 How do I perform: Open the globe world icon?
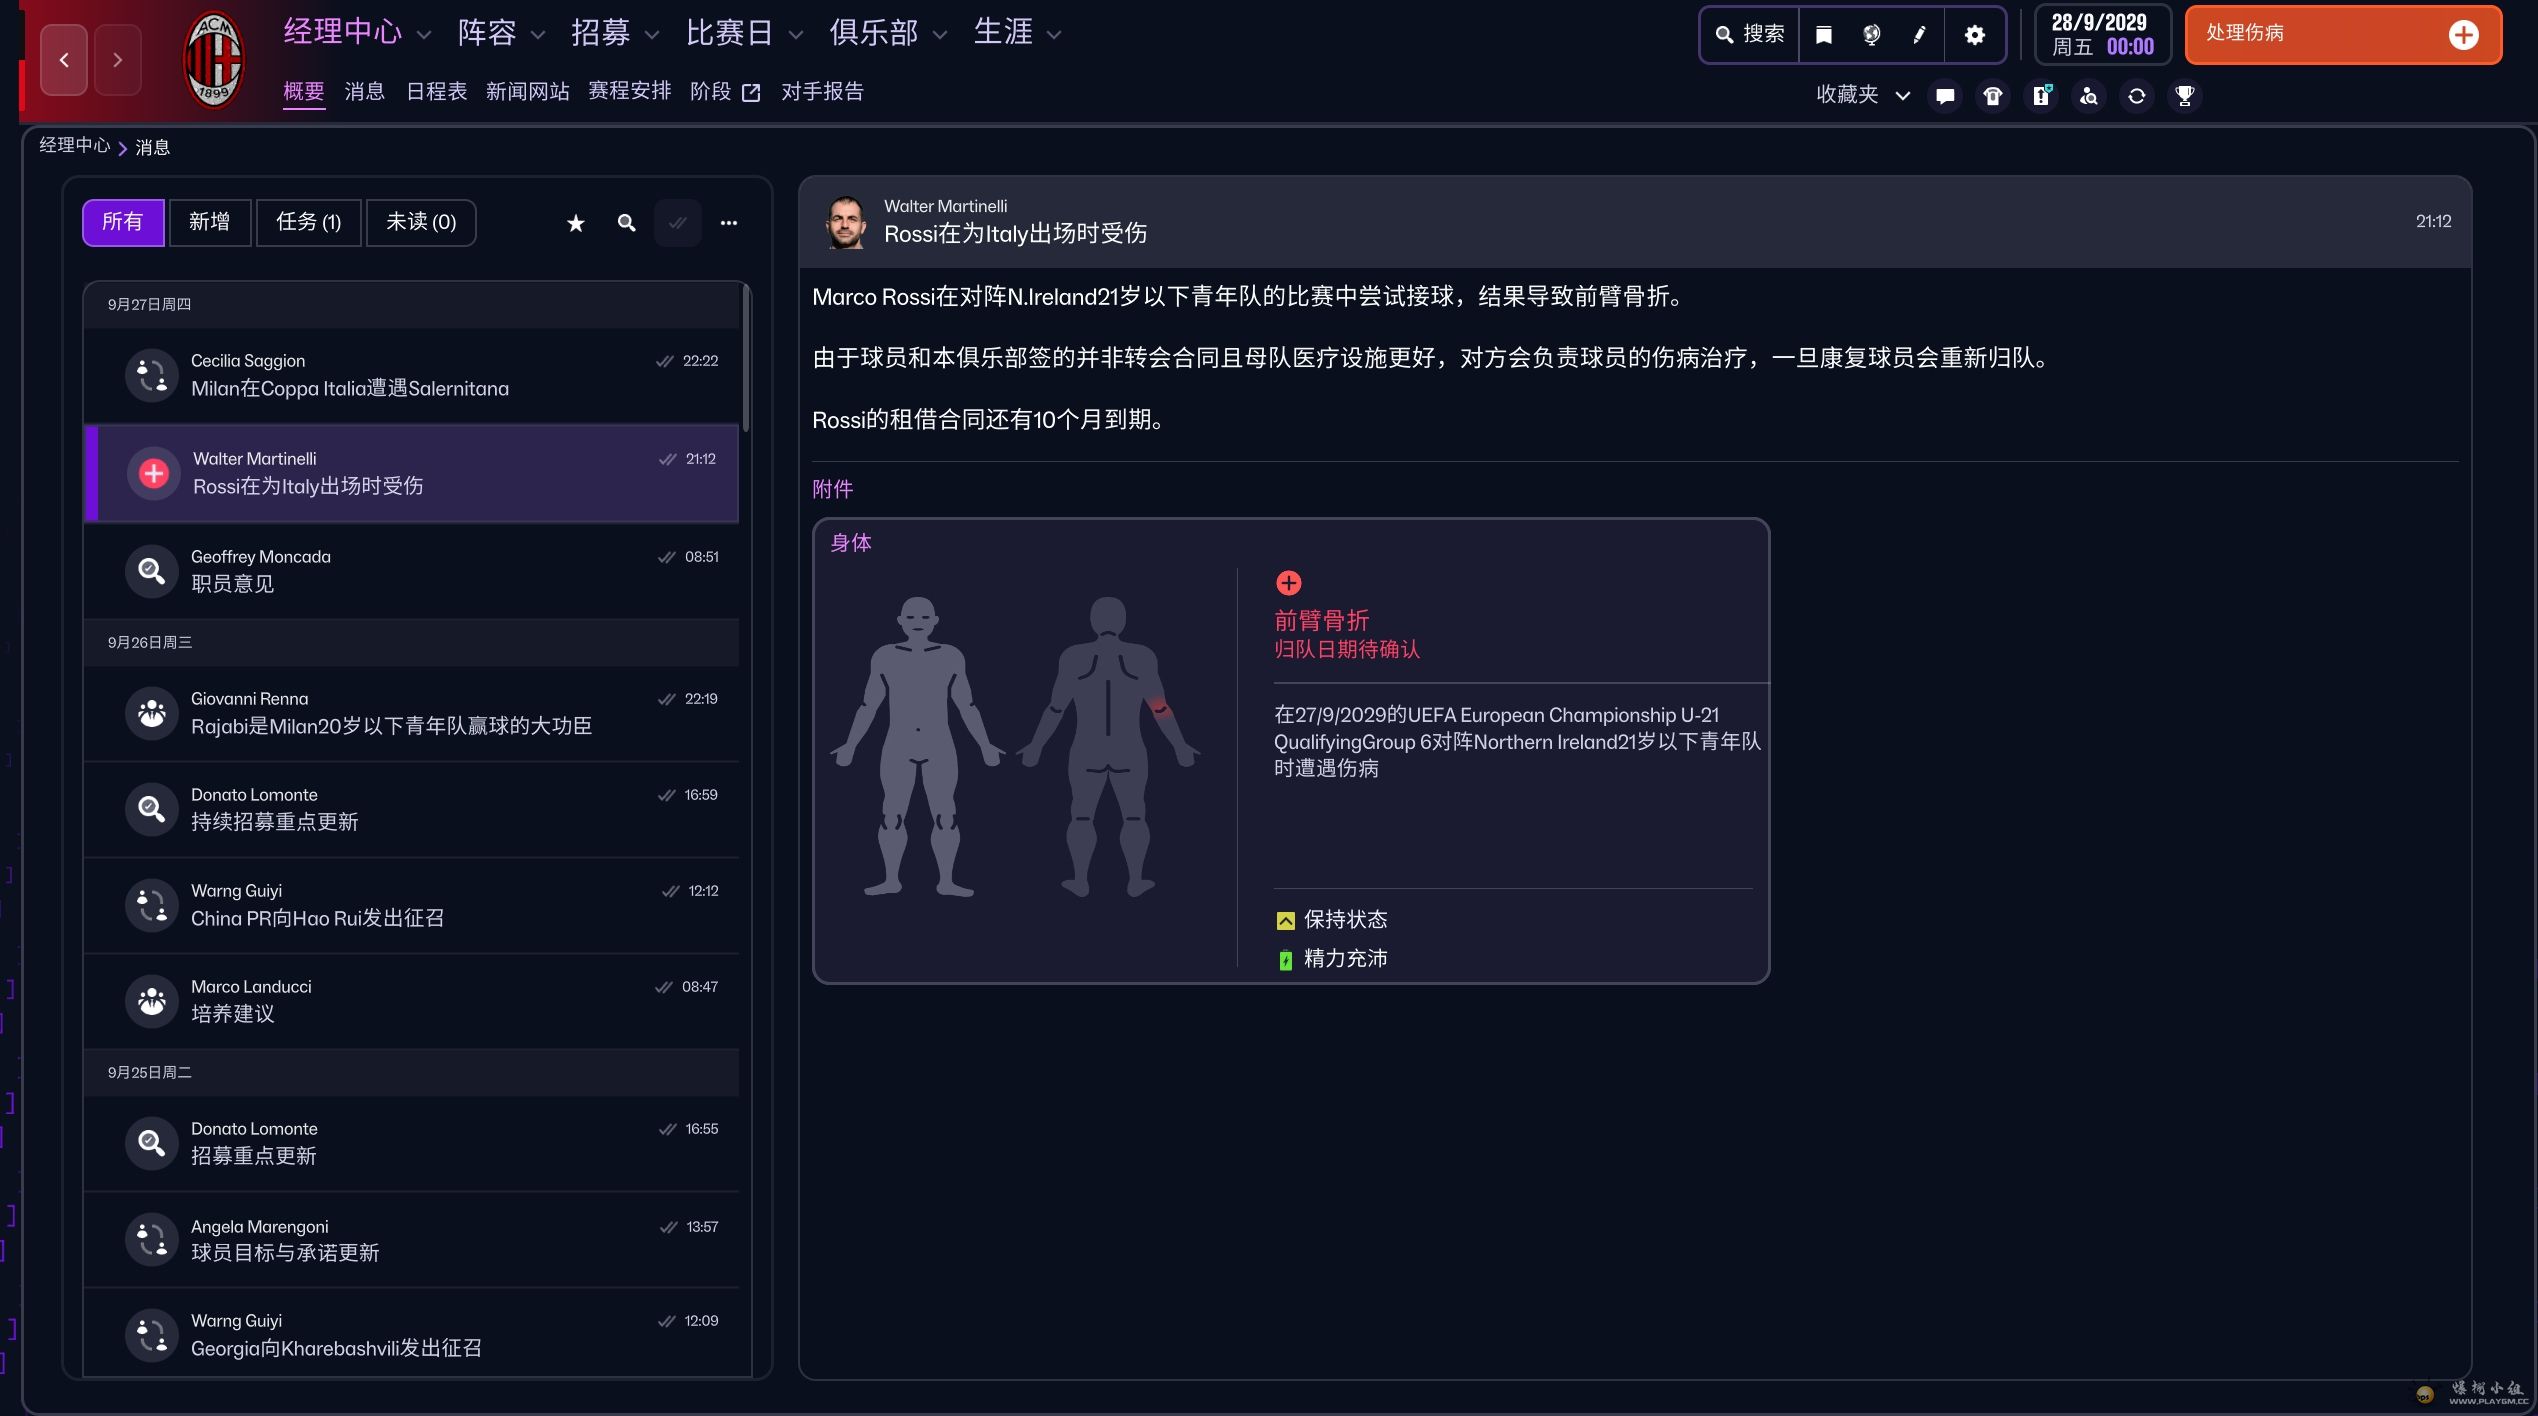pos(1871,35)
